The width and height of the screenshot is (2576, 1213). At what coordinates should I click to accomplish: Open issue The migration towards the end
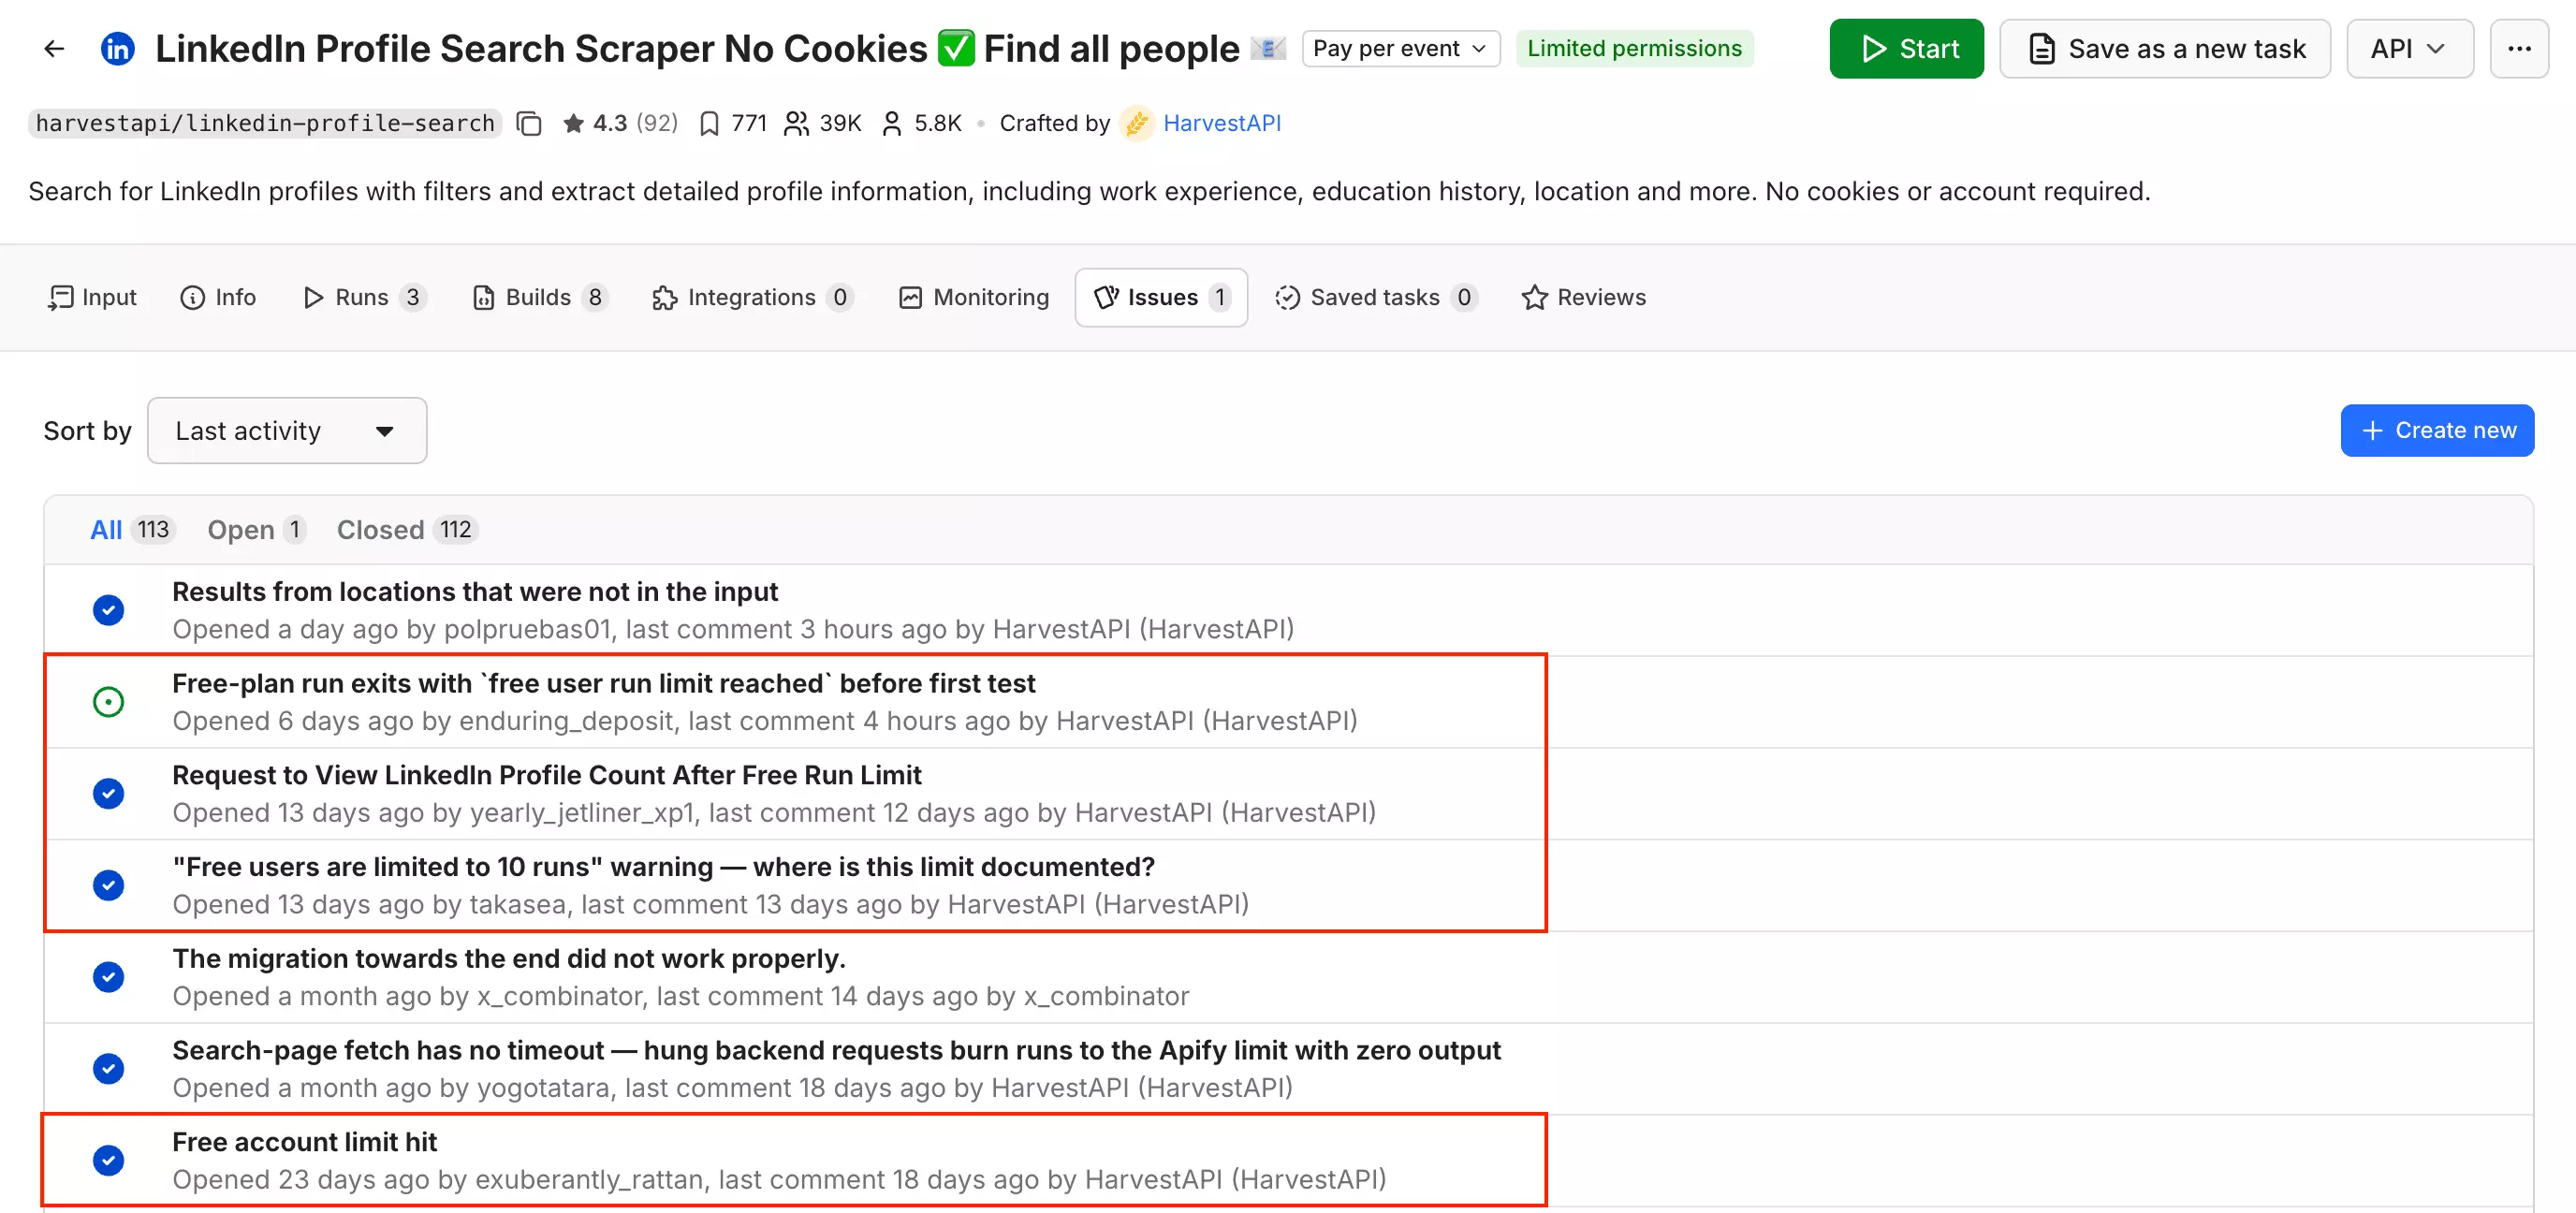(x=509, y=959)
